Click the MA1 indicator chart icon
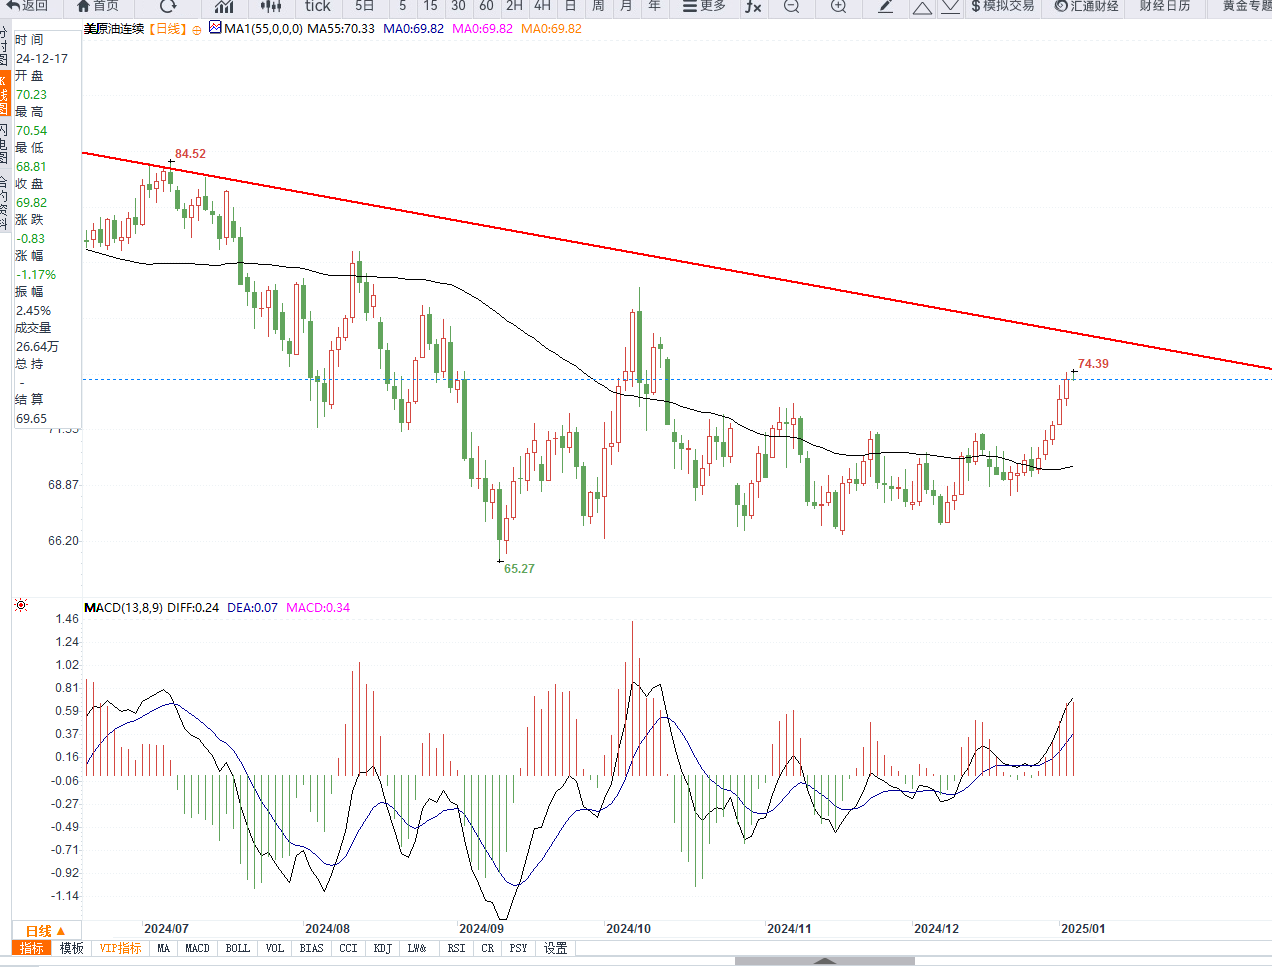Screen dimensions: 1272x967 [215, 28]
